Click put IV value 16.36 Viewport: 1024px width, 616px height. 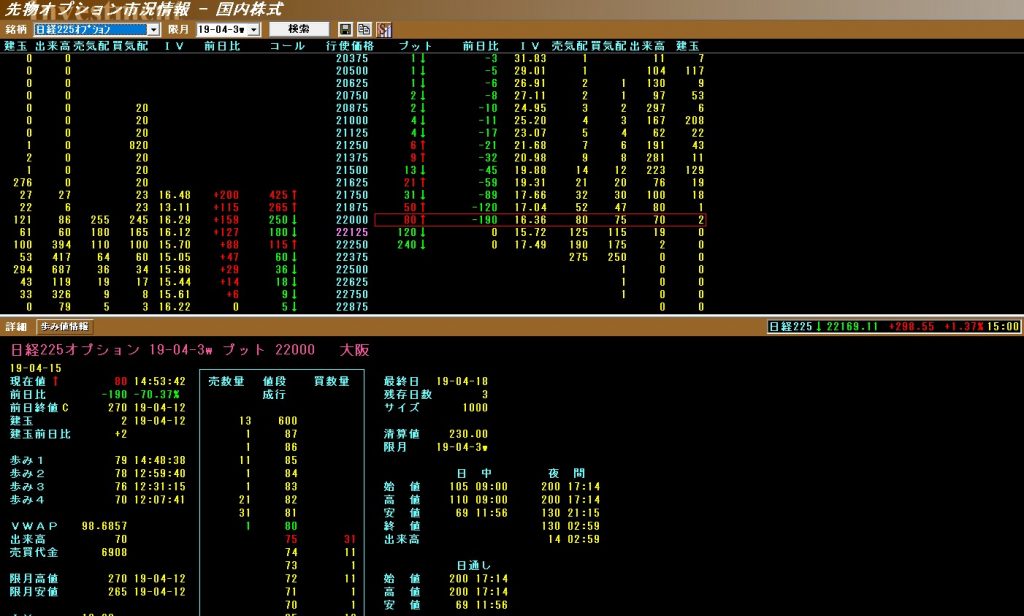click(530, 219)
